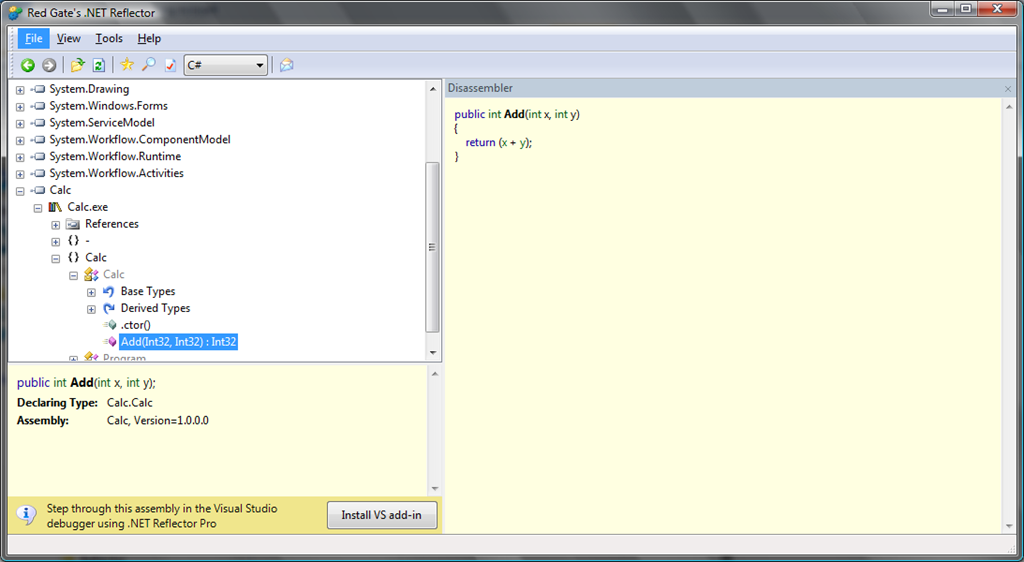
Task: Click the Install VS add-in button
Action: coord(381,515)
